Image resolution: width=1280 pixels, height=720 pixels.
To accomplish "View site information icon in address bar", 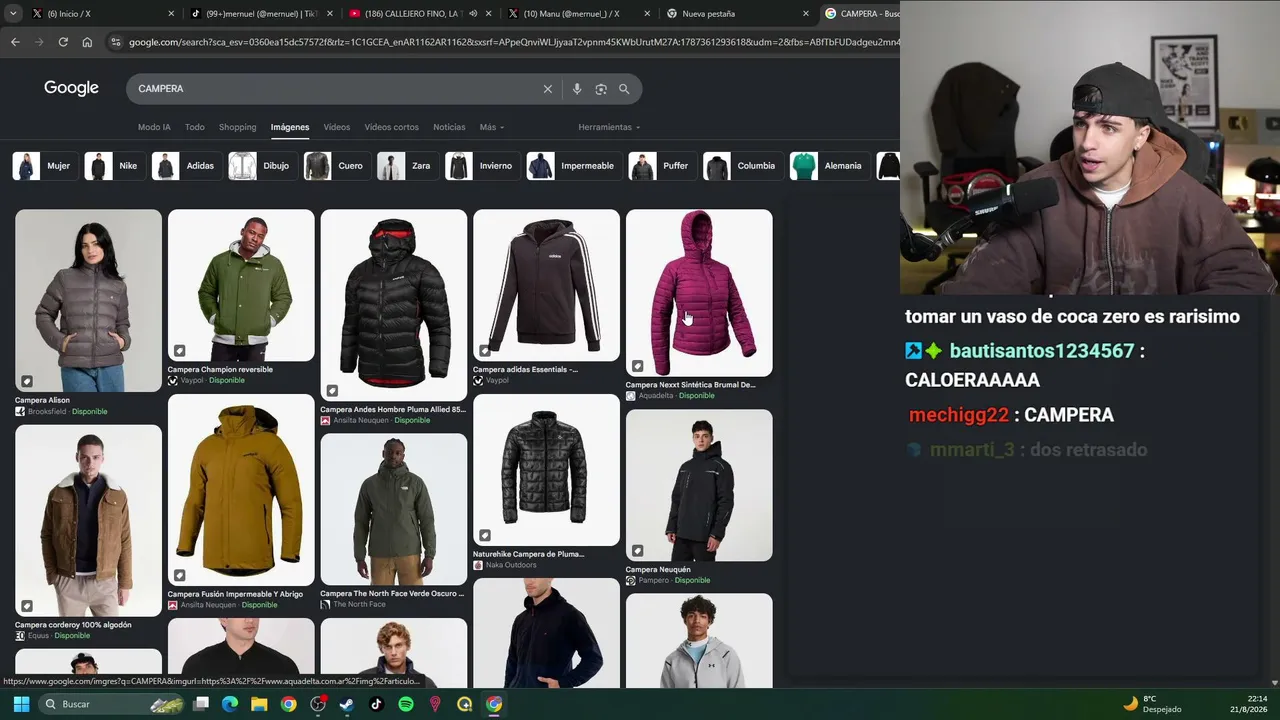I will coord(116,42).
